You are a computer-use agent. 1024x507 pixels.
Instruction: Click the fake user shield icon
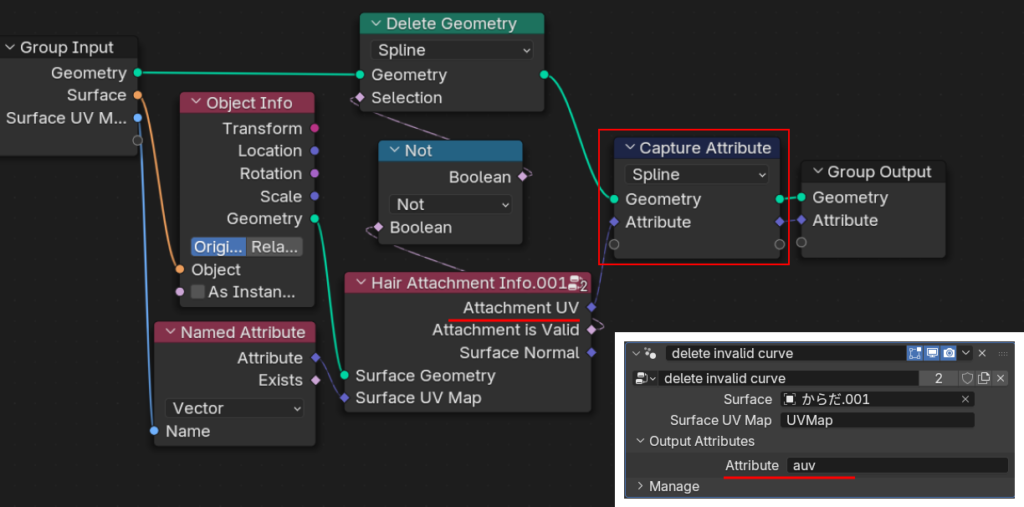point(967,378)
